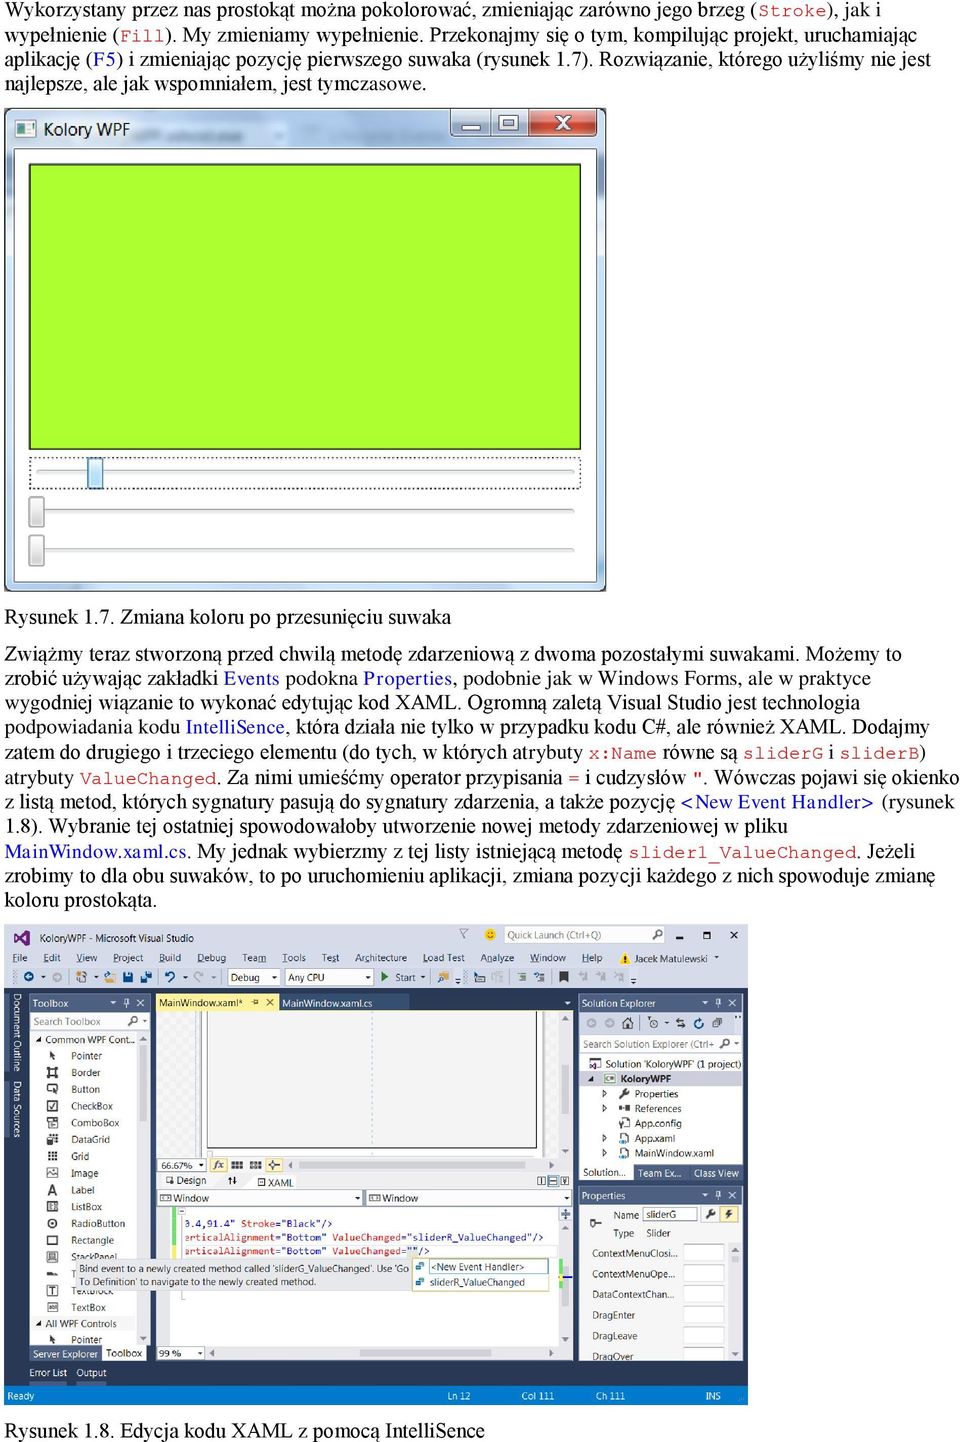The image size is (960, 1442).
Task: Select the DataGrid control in Toolbox
Action: 90,1140
